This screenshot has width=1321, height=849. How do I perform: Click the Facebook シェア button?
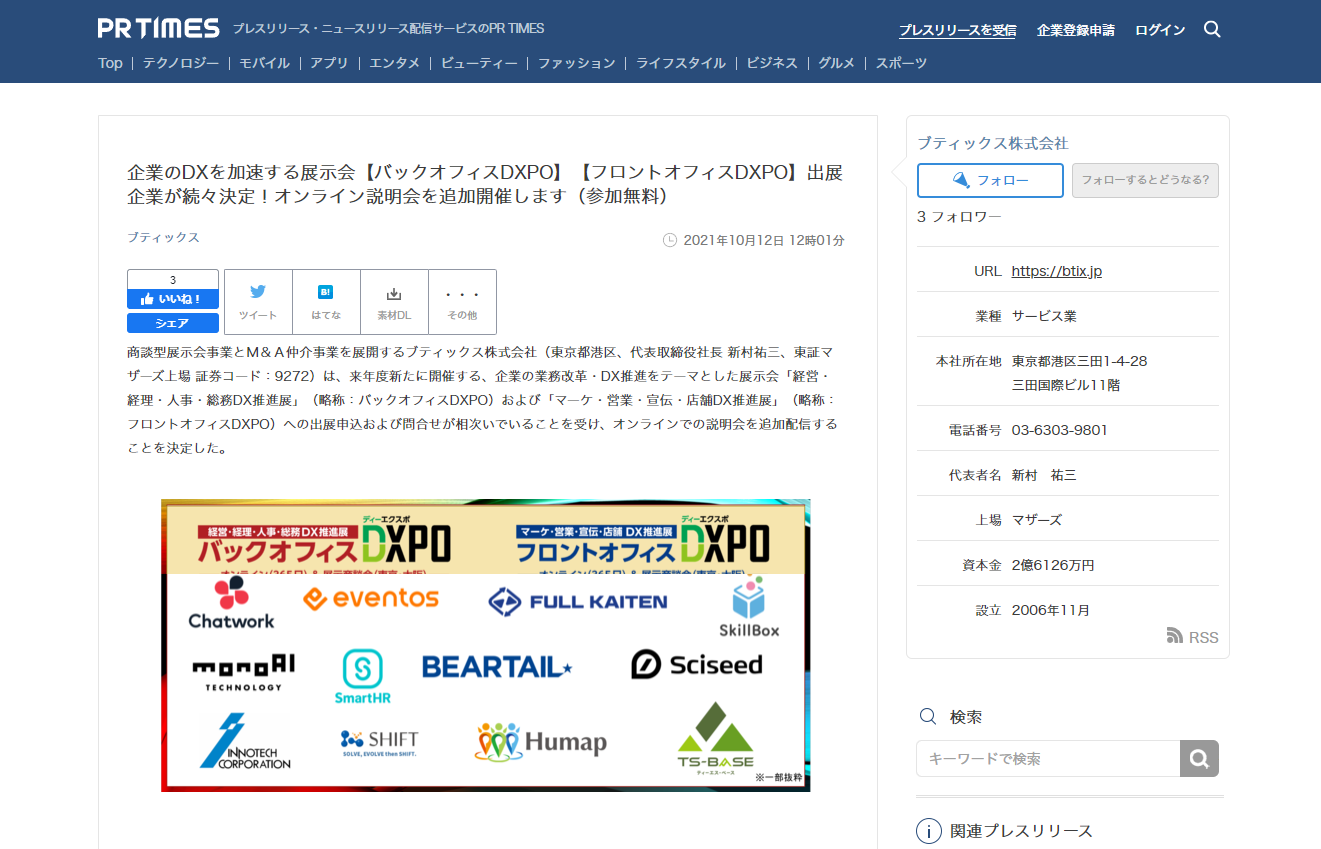(x=172, y=323)
